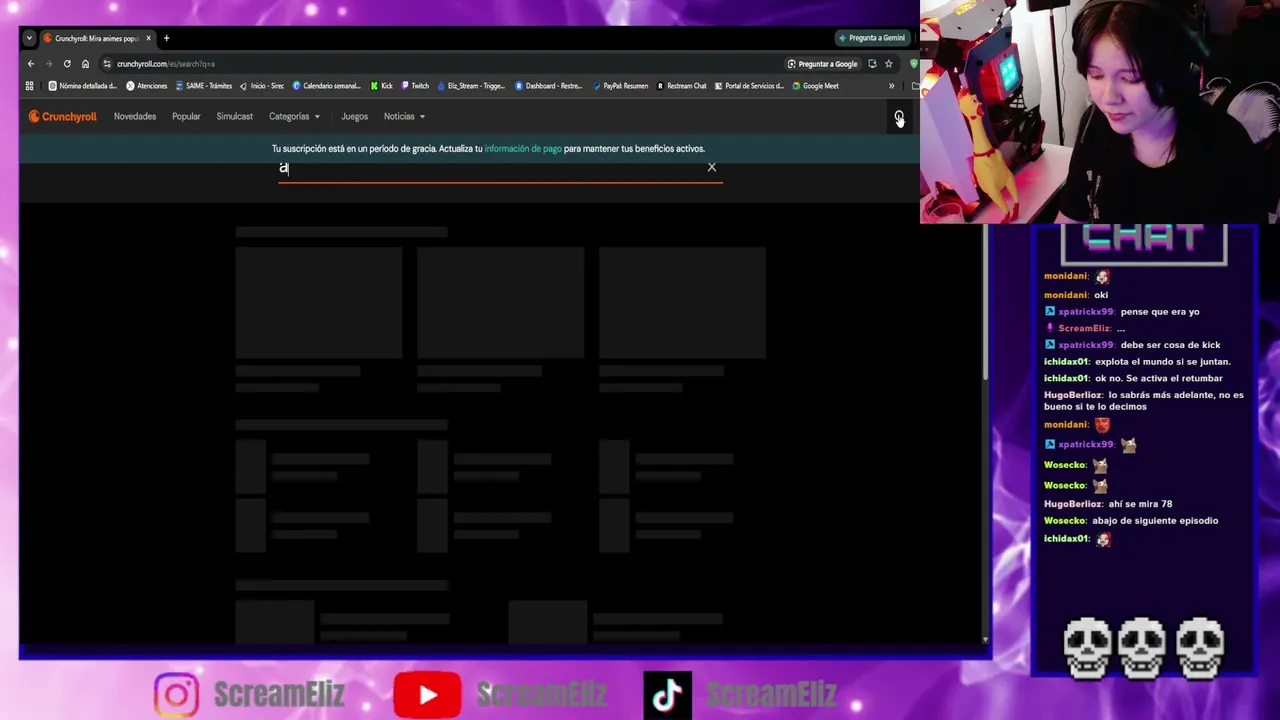Select the Crunchyroll browser tab

[96, 38]
